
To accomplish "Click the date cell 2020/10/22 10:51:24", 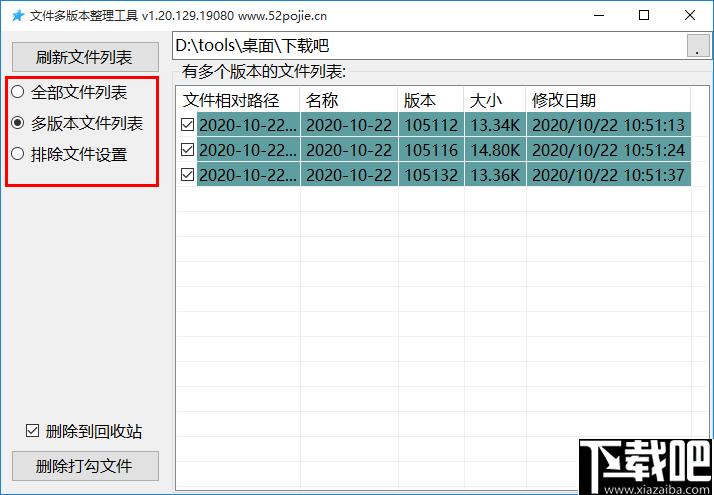I will 609,150.
